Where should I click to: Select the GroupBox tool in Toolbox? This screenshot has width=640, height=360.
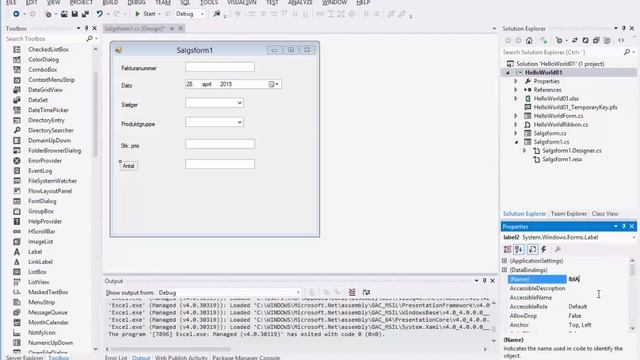(x=41, y=211)
